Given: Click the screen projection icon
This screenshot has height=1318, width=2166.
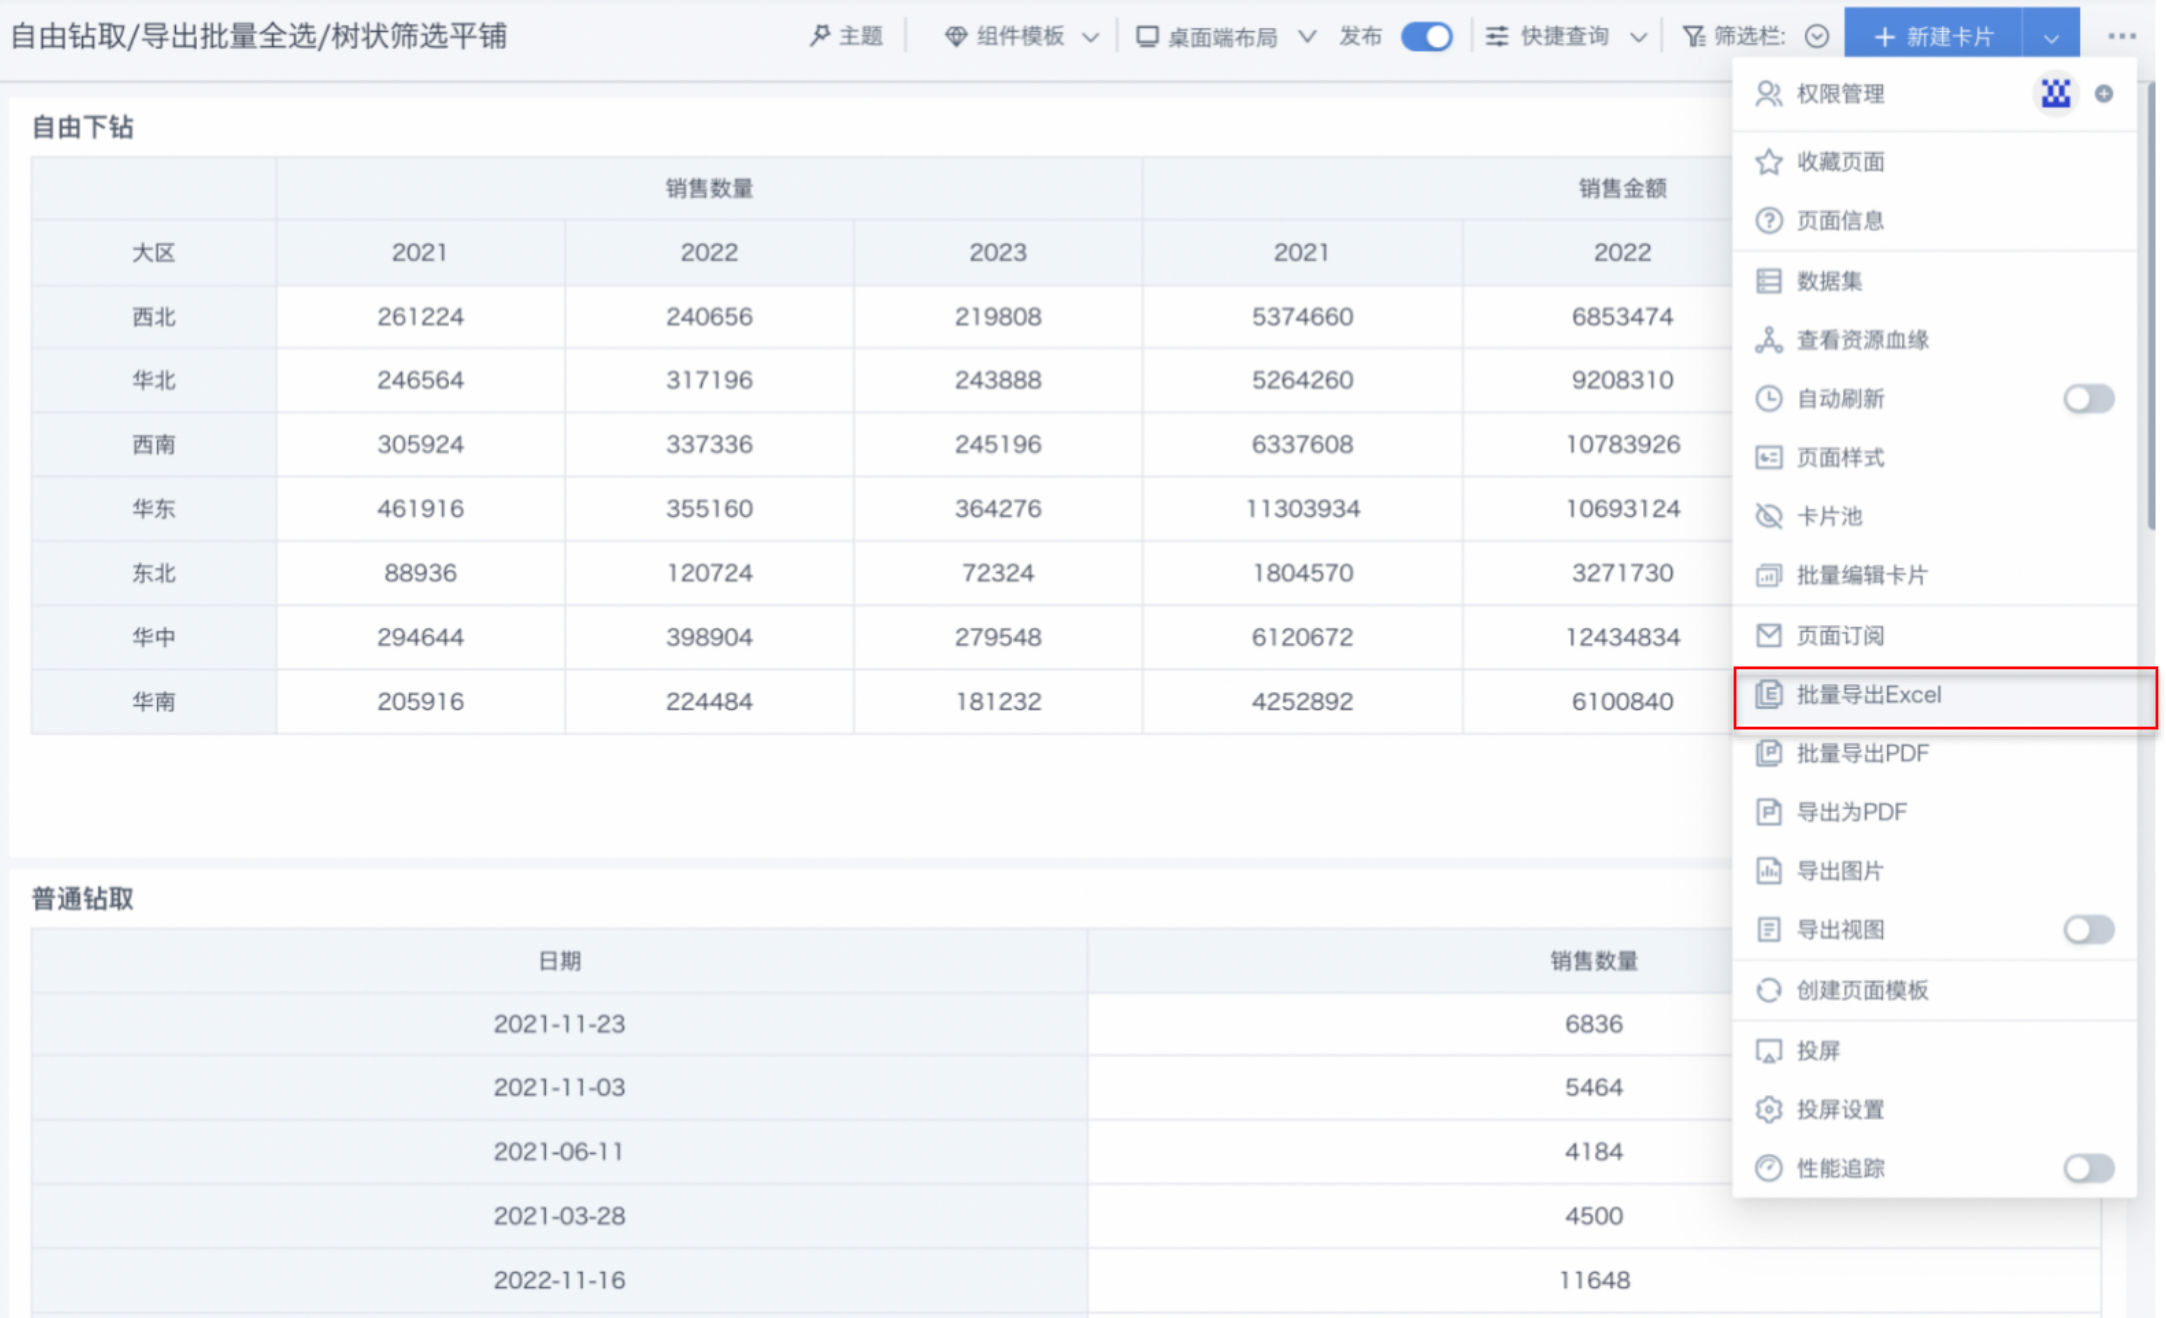Looking at the screenshot, I should [1768, 1051].
